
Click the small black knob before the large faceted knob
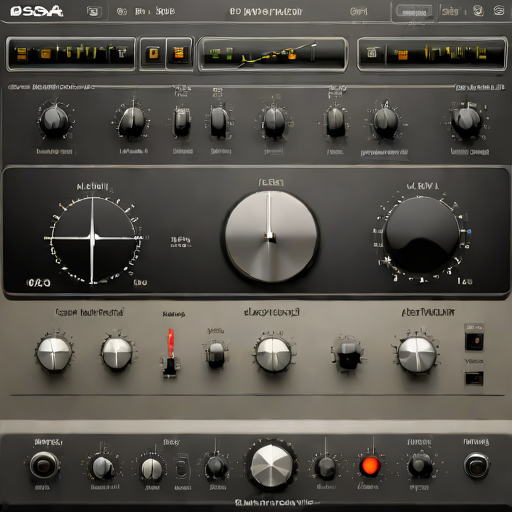217,467
